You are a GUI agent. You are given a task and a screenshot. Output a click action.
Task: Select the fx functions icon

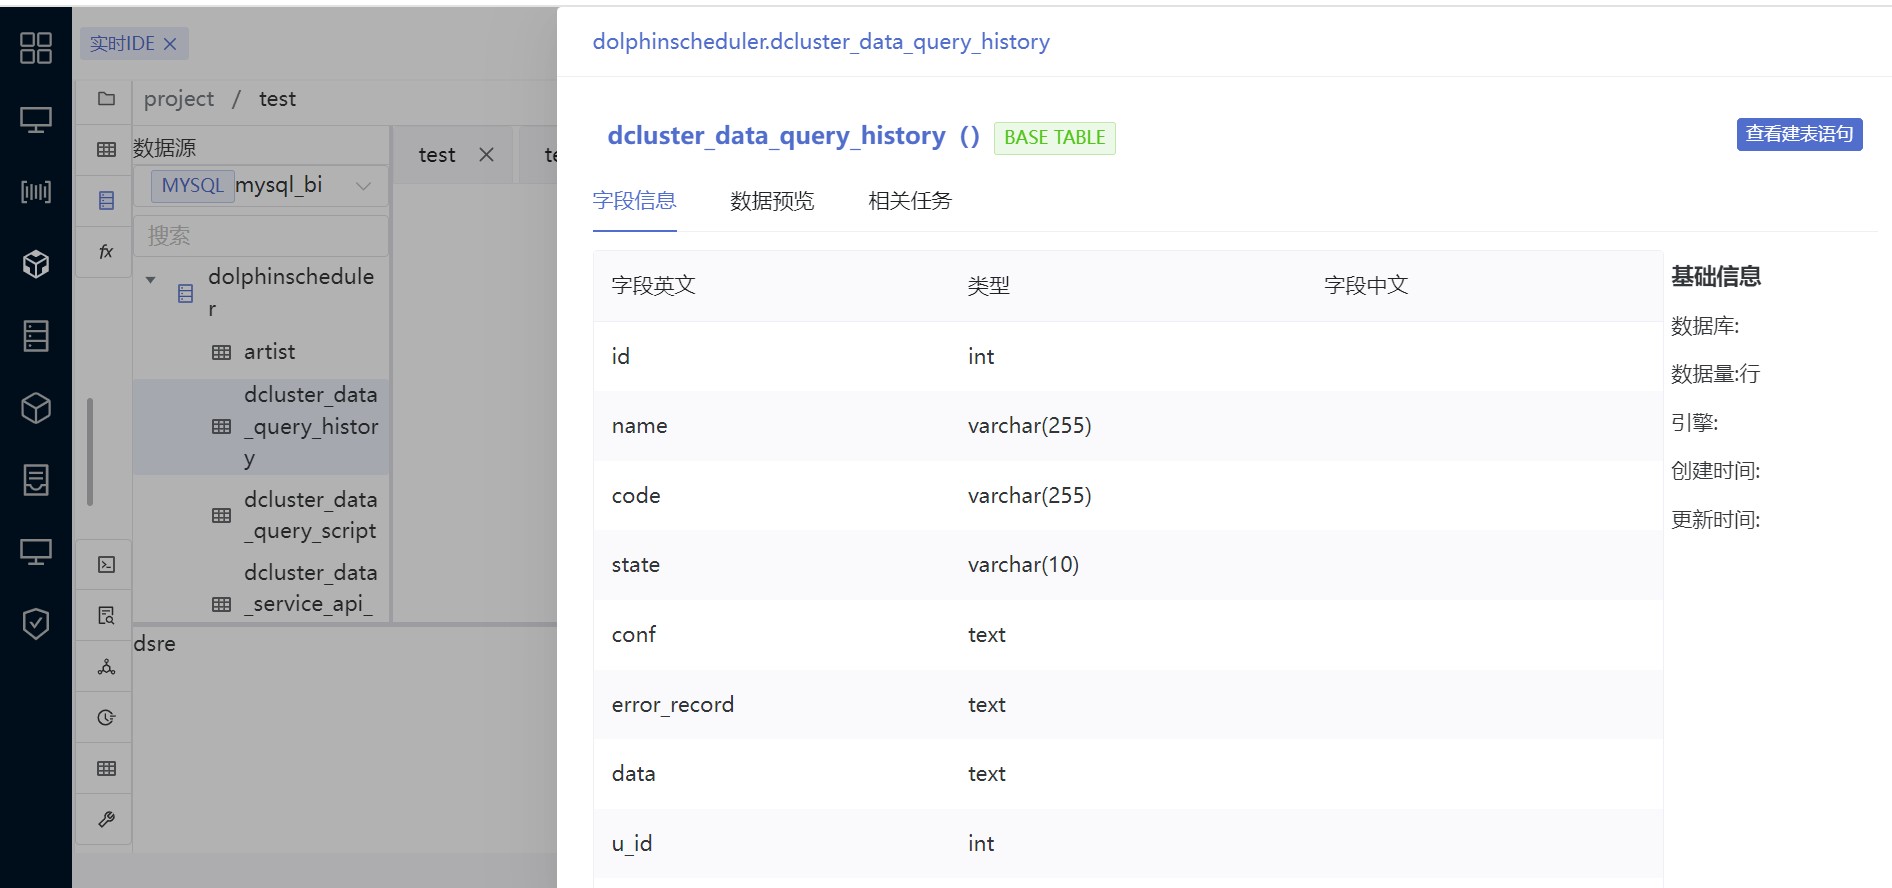click(x=106, y=251)
